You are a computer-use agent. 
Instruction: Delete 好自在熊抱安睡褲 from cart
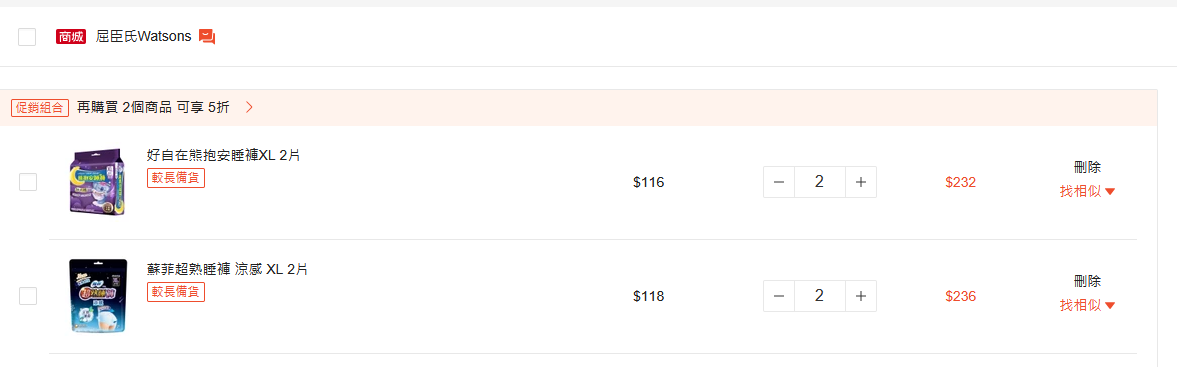coord(1088,167)
